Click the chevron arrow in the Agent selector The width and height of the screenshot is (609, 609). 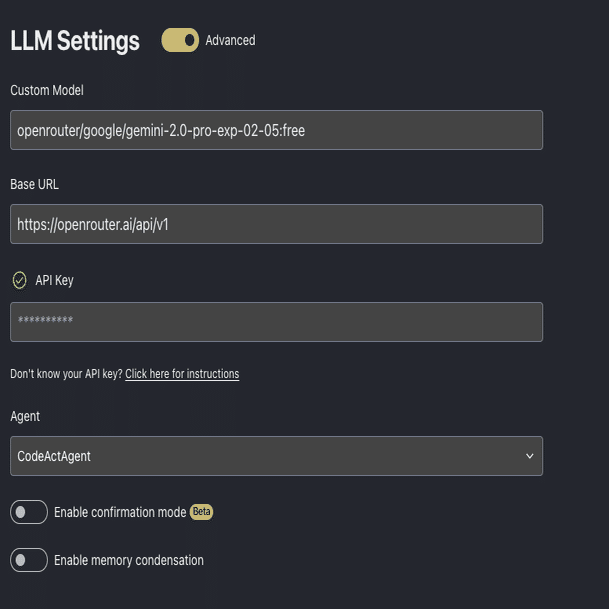pyautogui.click(x=529, y=456)
